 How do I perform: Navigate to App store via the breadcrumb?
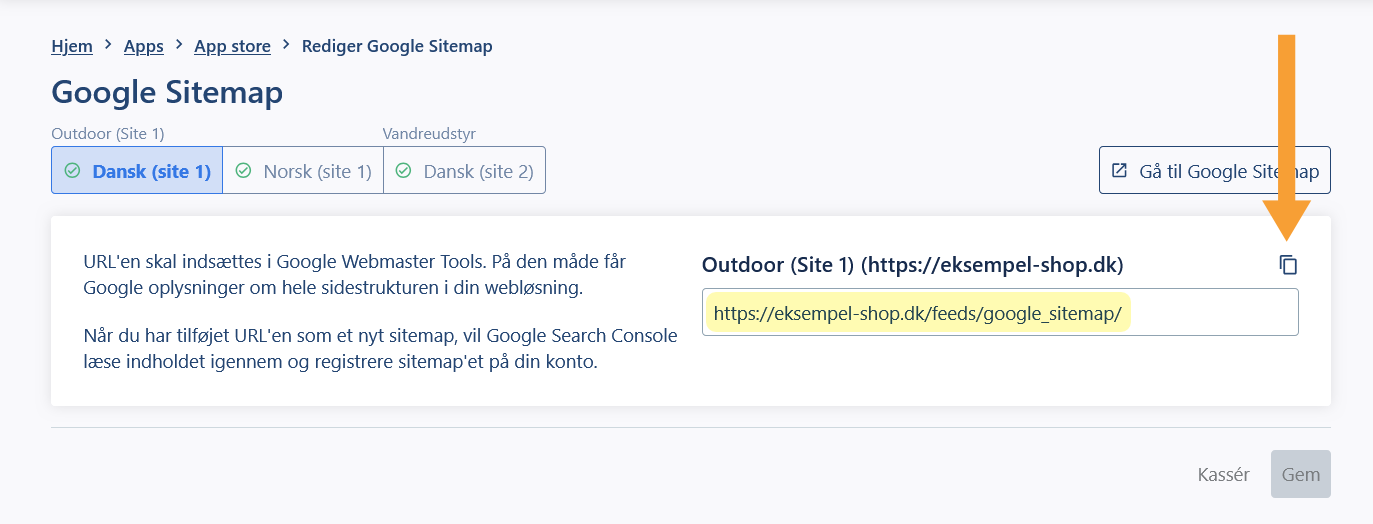tap(232, 46)
